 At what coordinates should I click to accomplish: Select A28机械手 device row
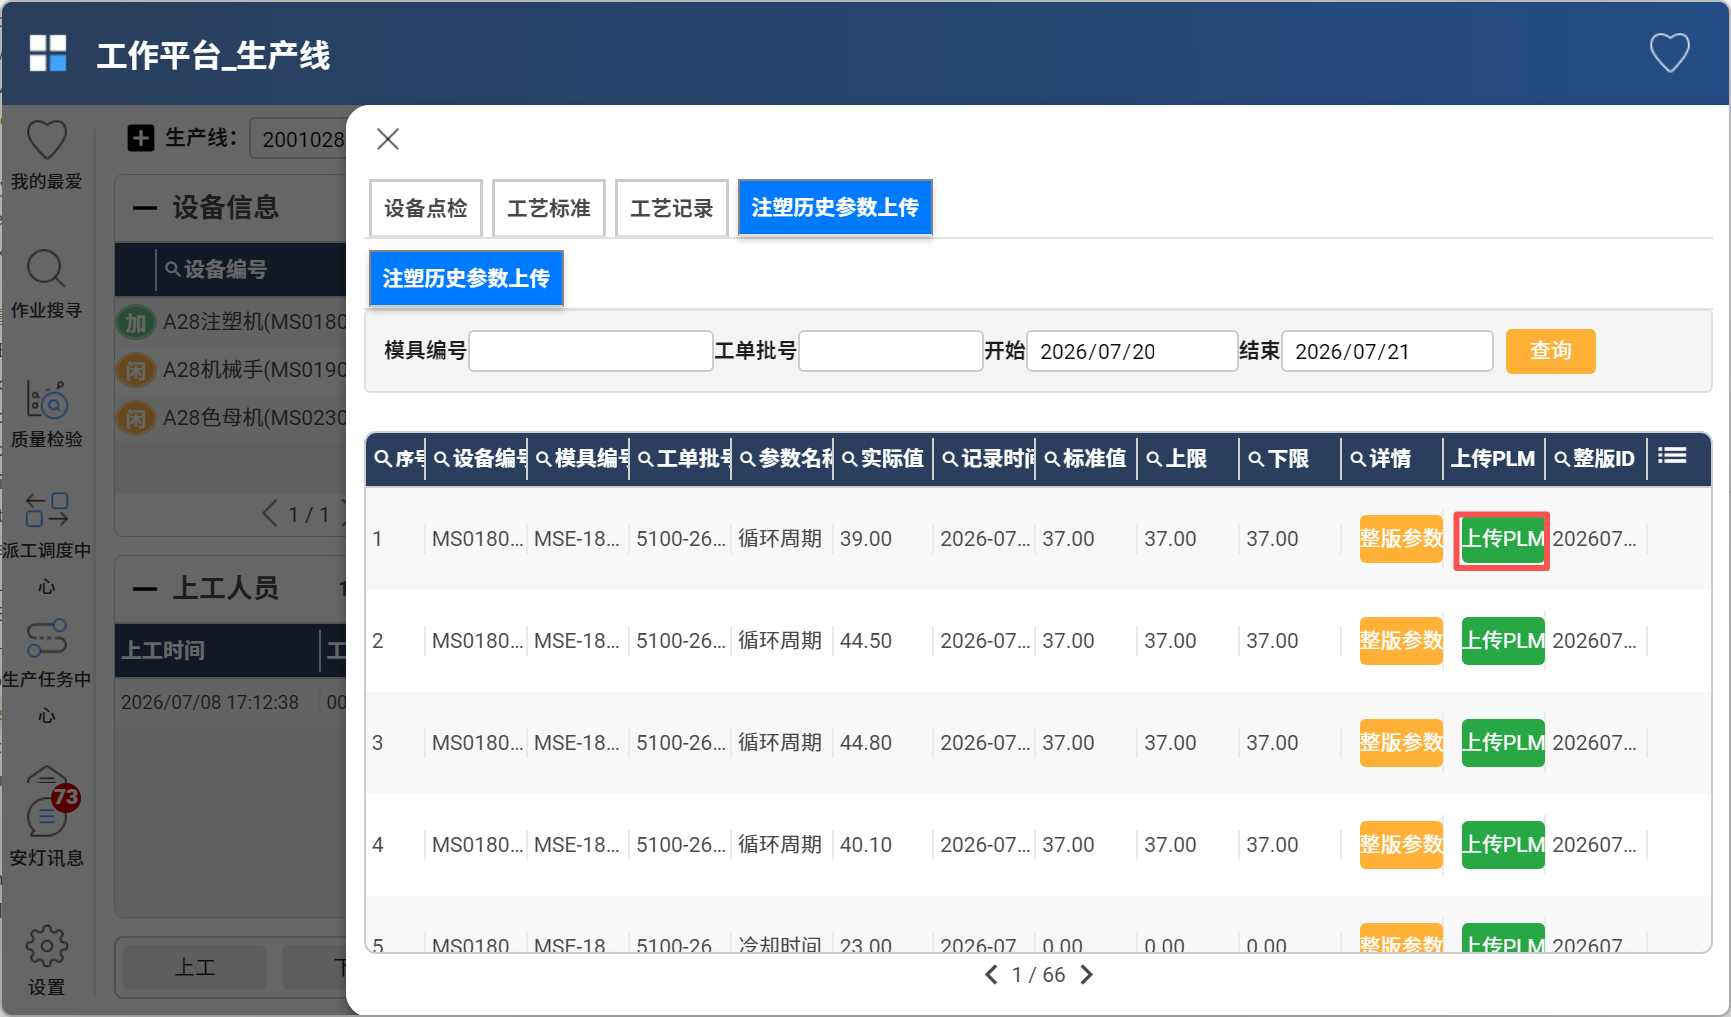coord(232,370)
